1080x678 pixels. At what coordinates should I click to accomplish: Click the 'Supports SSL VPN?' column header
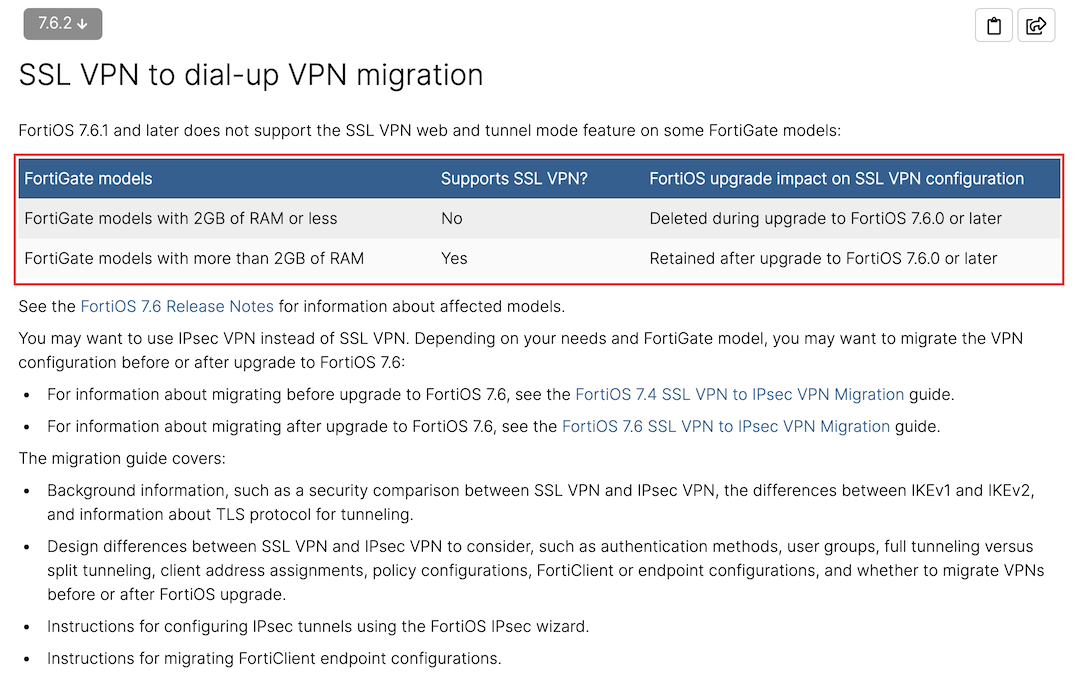(514, 179)
